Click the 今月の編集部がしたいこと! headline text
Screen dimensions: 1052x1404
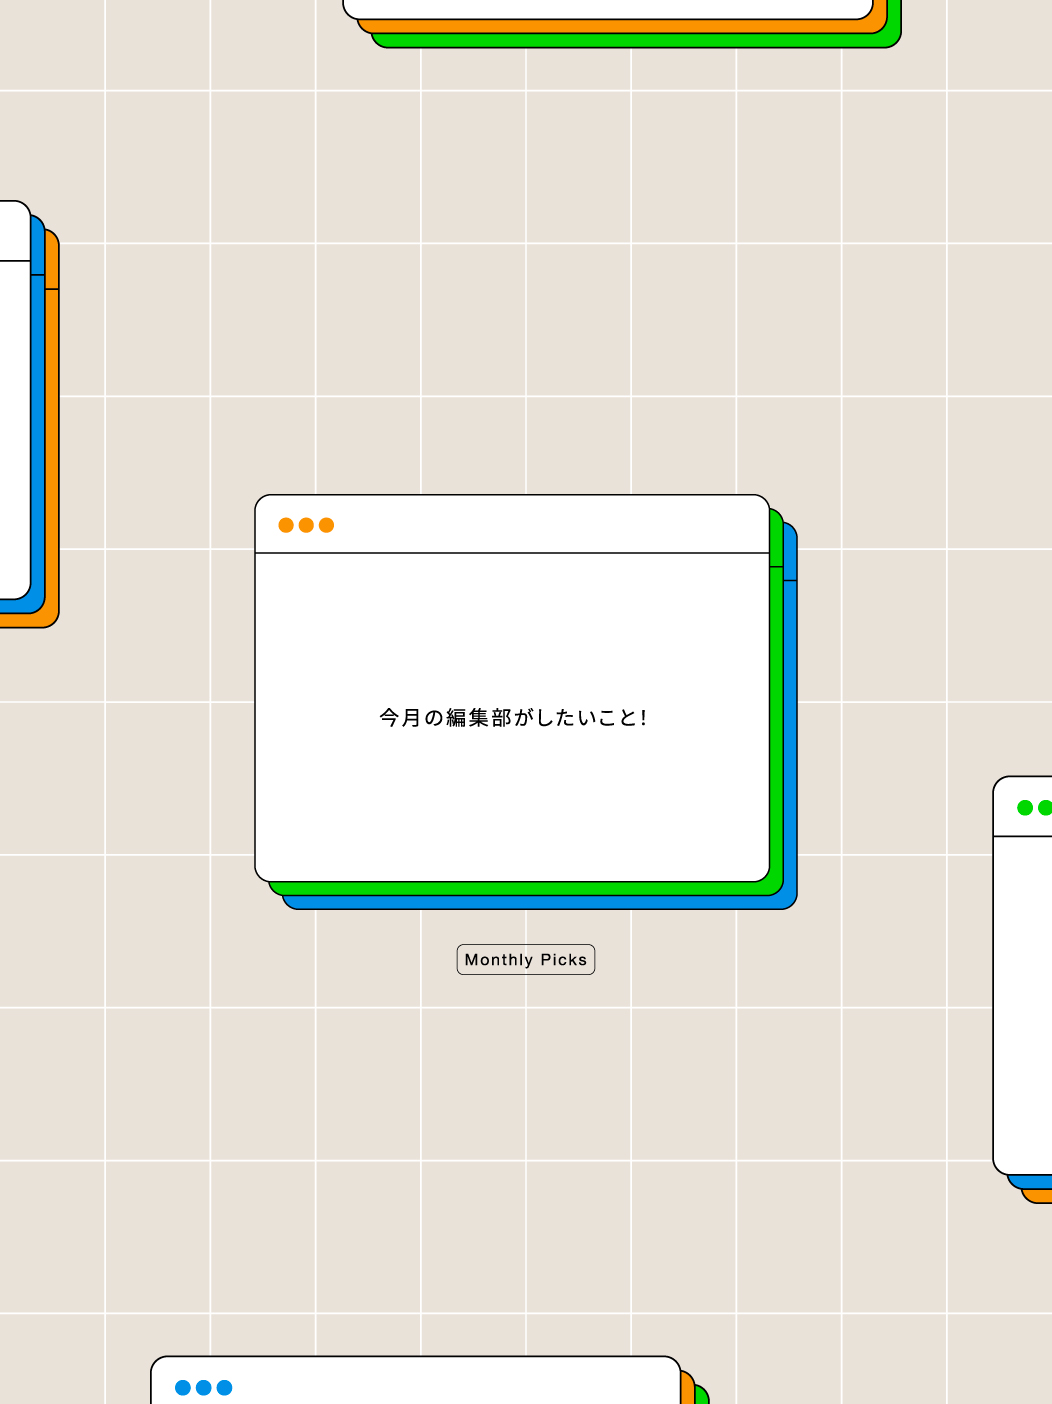(x=513, y=718)
